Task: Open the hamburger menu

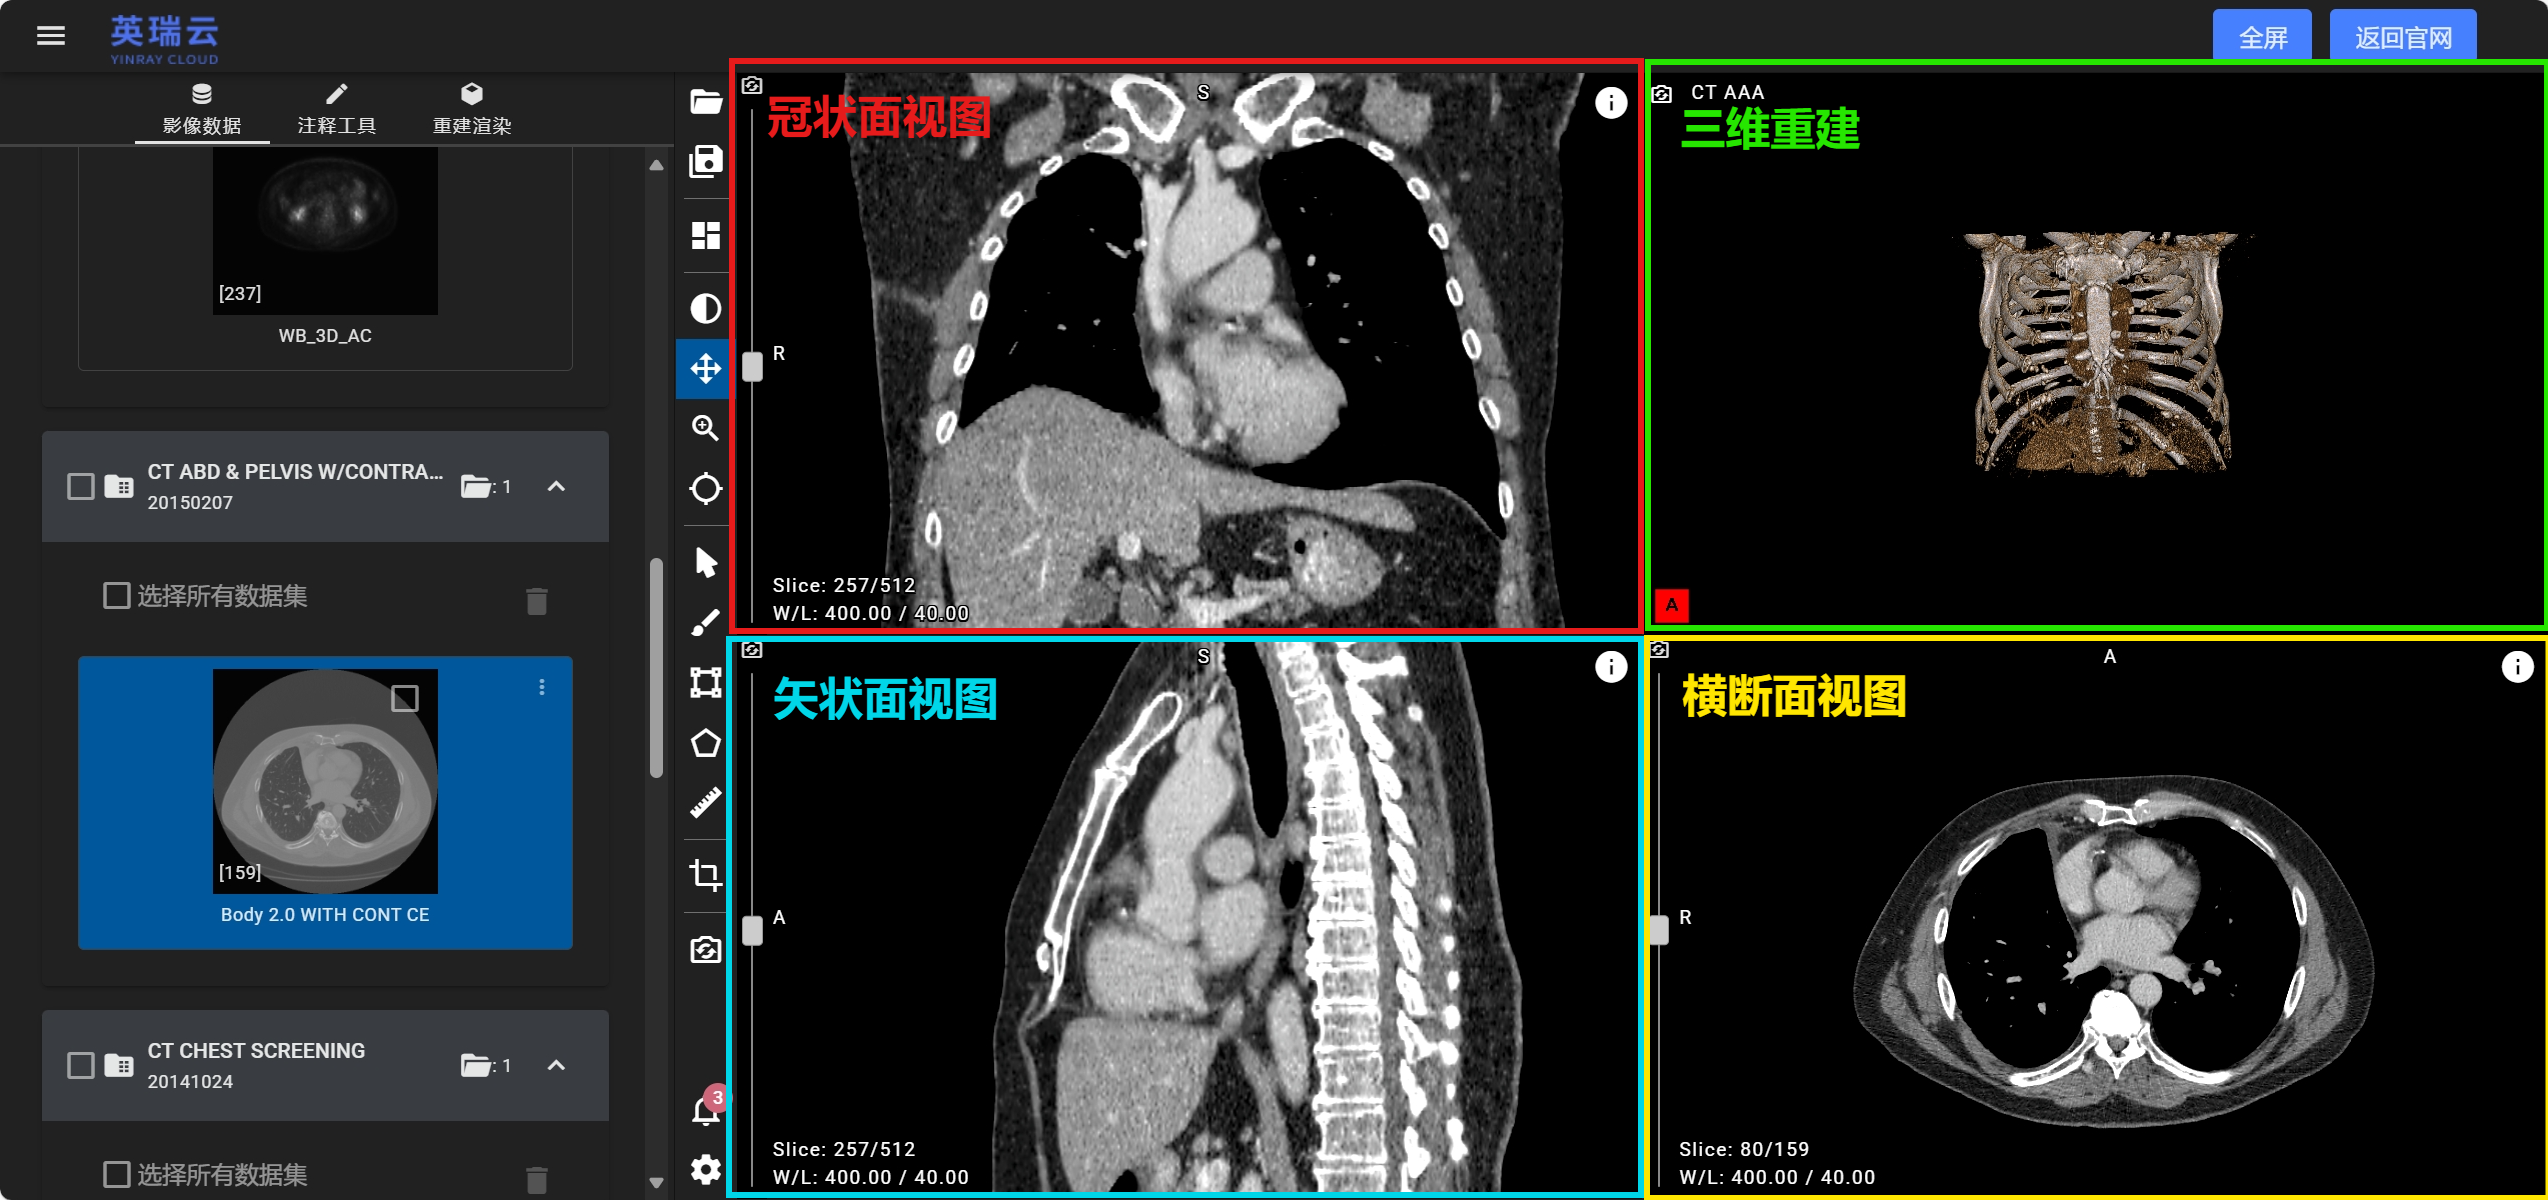Action: 51,36
